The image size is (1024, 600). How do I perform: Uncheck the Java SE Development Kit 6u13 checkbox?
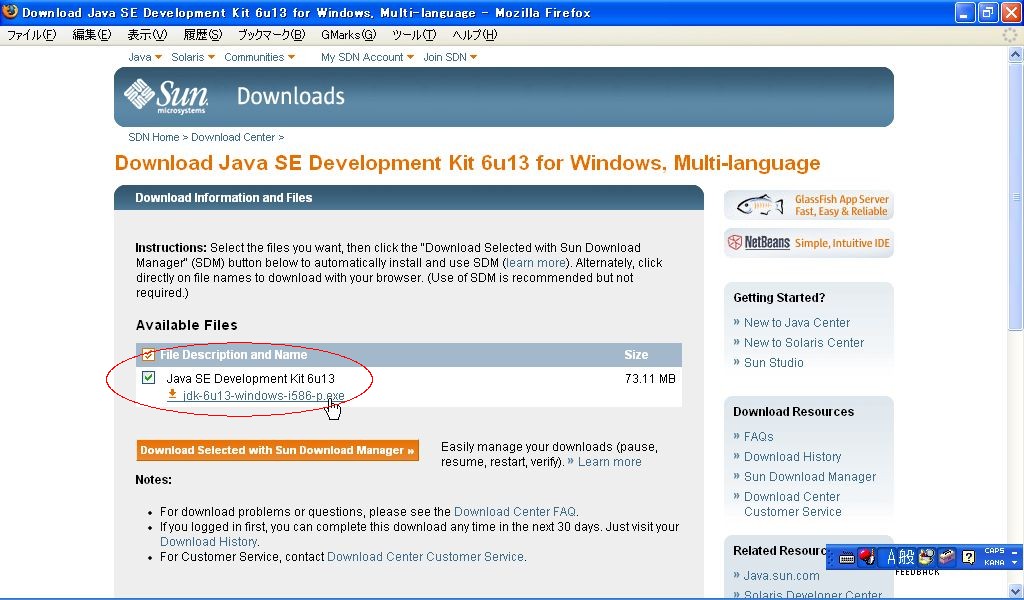tap(148, 377)
